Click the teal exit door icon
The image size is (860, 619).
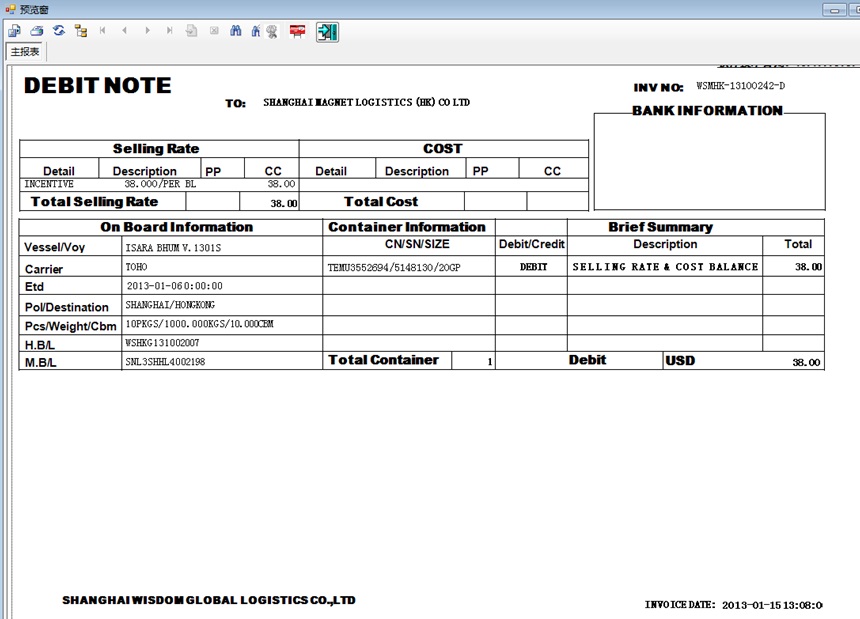(x=327, y=32)
